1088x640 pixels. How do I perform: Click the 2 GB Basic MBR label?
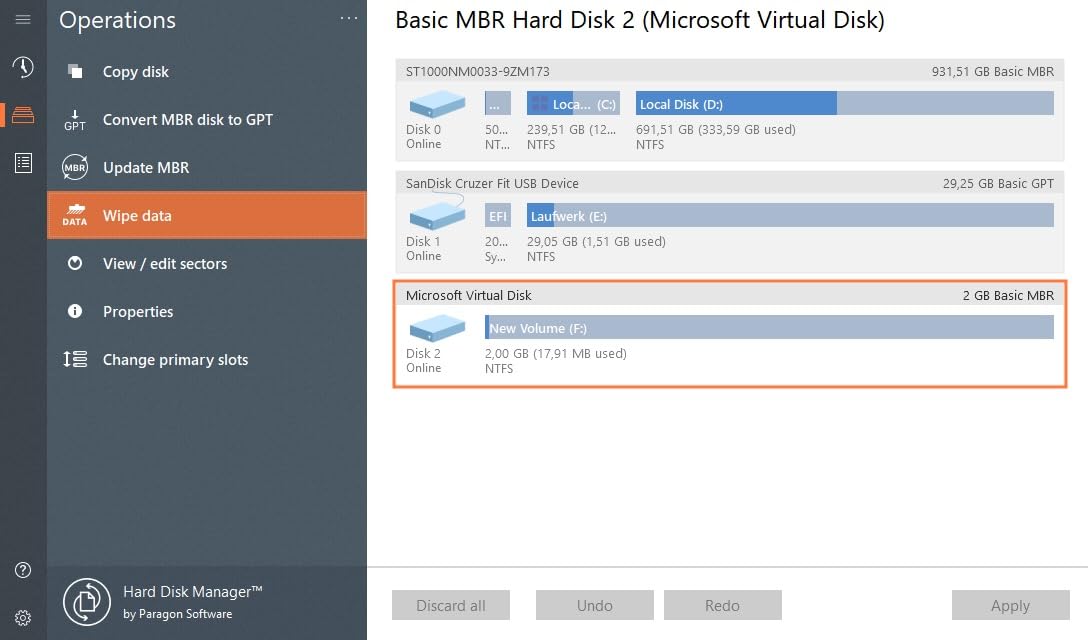pos(1008,295)
